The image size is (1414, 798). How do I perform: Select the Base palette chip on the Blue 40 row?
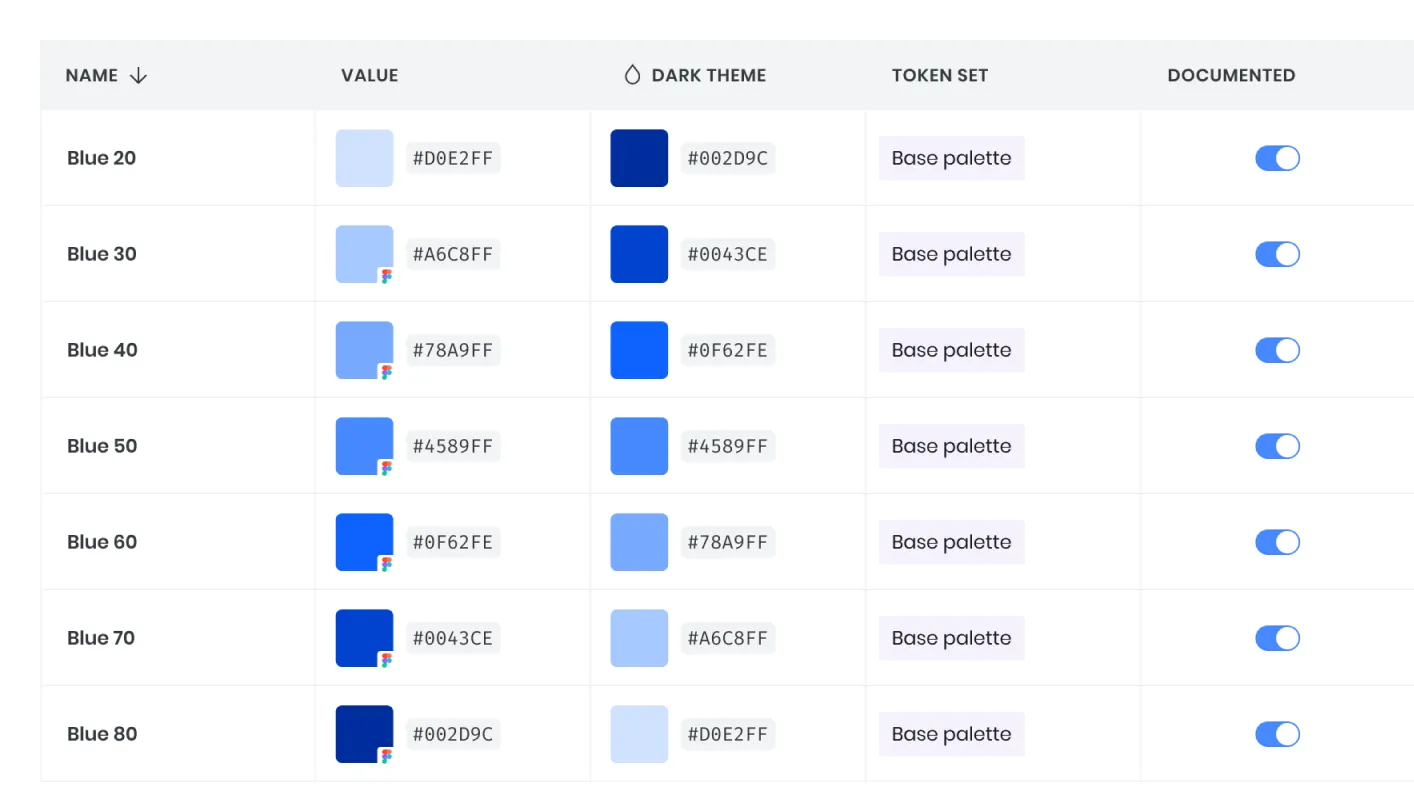(951, 350)
